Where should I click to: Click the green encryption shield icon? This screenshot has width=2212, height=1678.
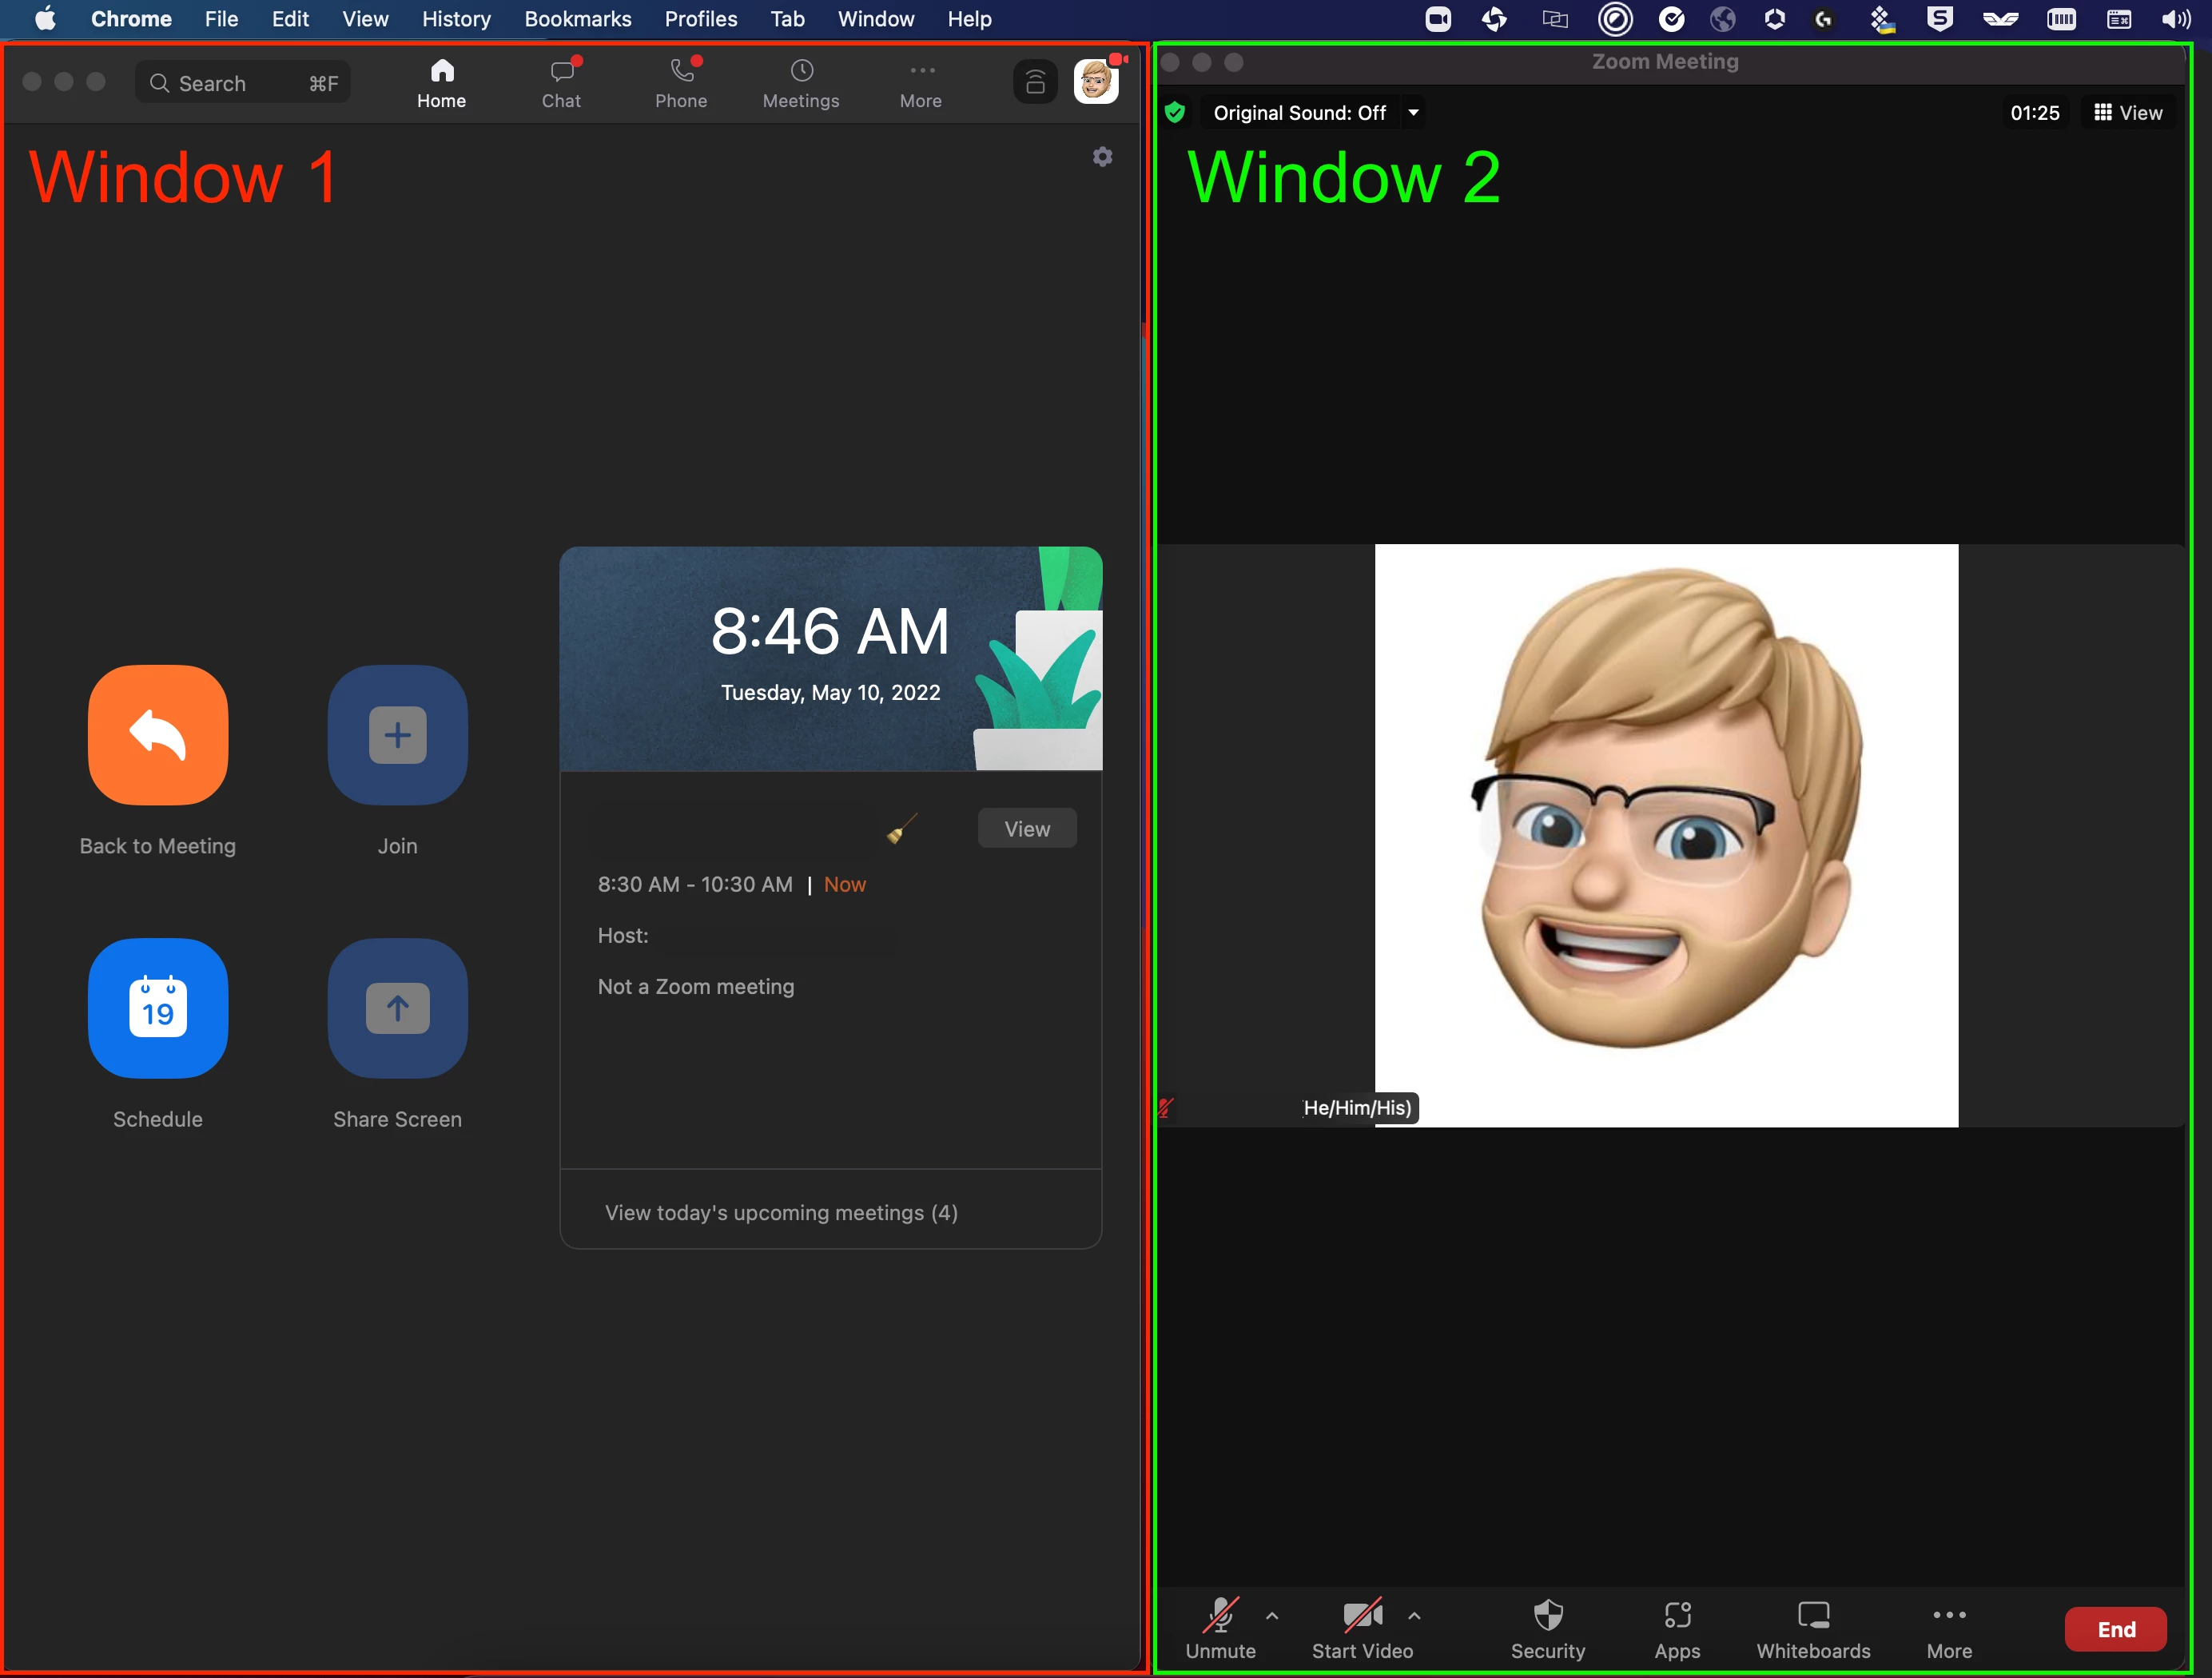coord(1175,113)
